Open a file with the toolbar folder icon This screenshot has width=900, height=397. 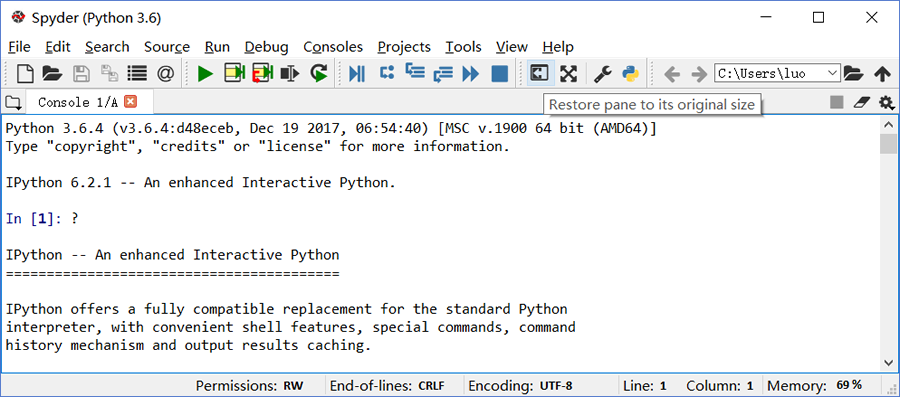point(52,73)
